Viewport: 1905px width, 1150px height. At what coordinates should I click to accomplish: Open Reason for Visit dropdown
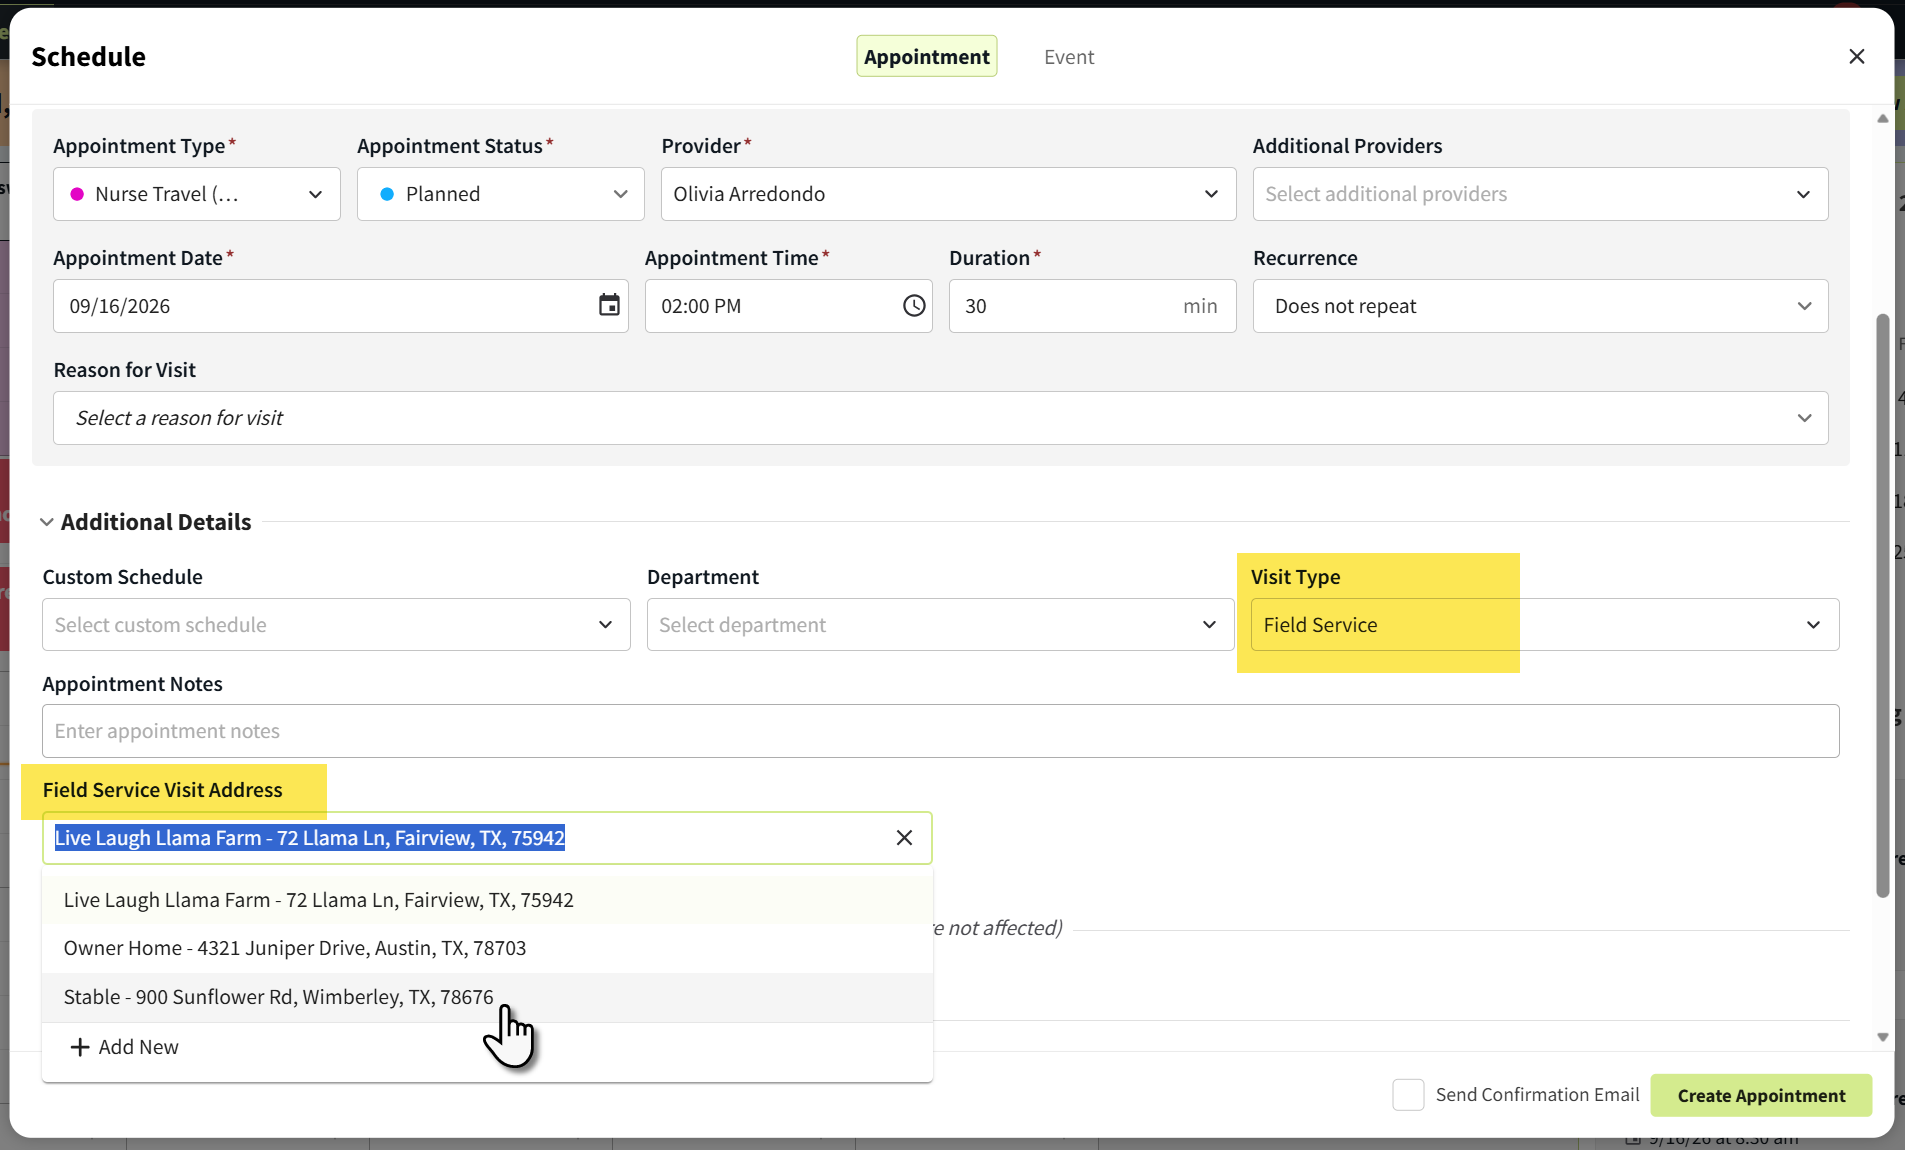click(941, 418)
